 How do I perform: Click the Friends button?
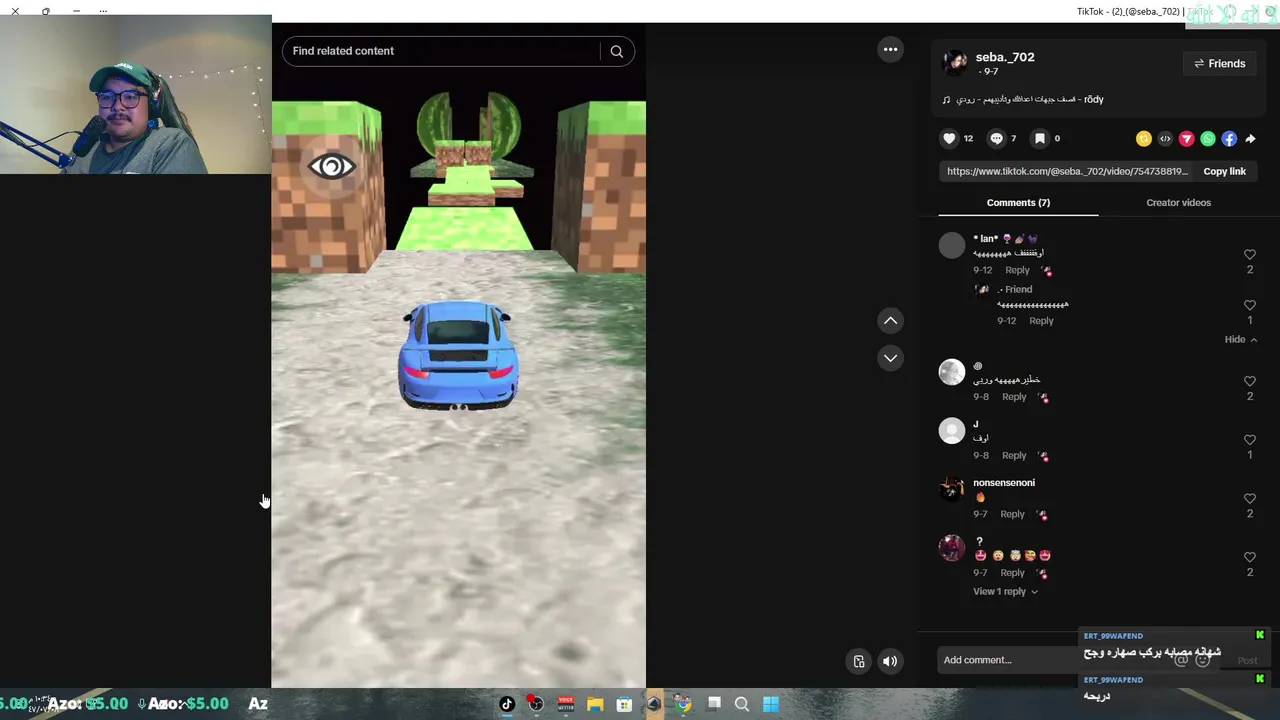click(1219, 63)
